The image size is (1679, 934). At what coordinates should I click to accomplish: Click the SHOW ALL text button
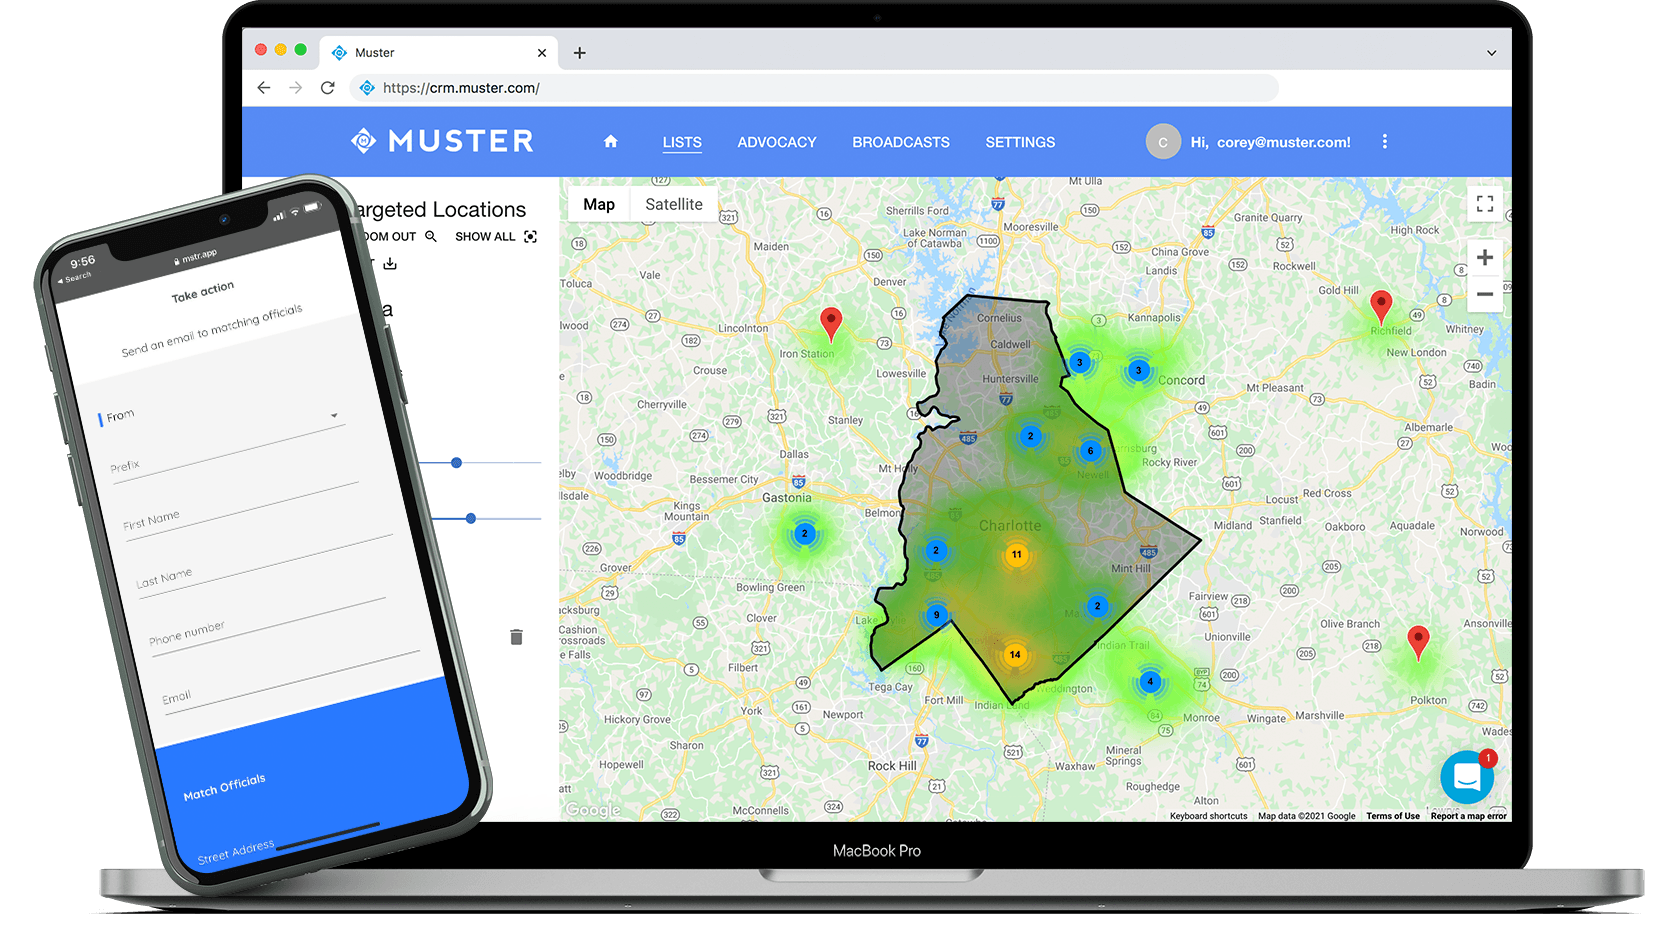coord(485,237)
